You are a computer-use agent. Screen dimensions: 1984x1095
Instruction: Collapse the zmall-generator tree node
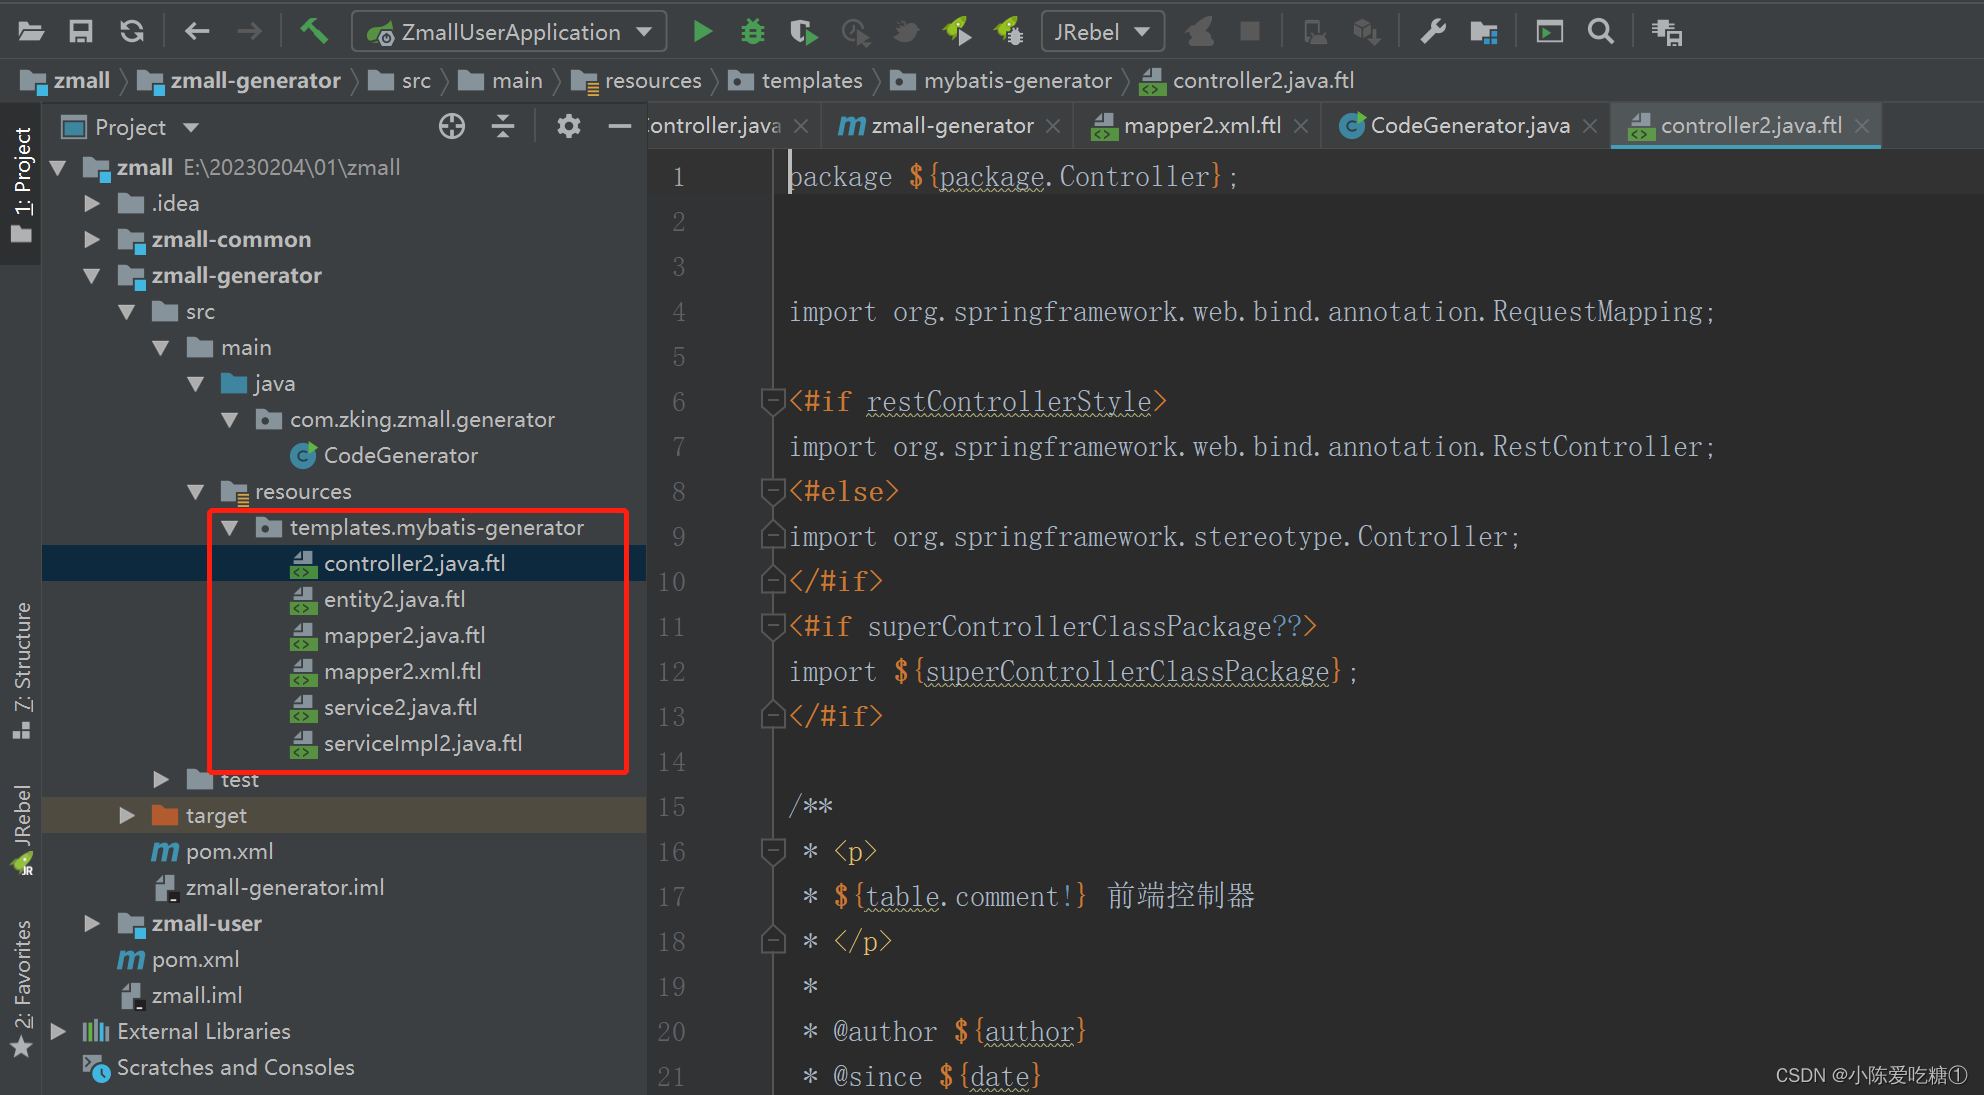92,275
